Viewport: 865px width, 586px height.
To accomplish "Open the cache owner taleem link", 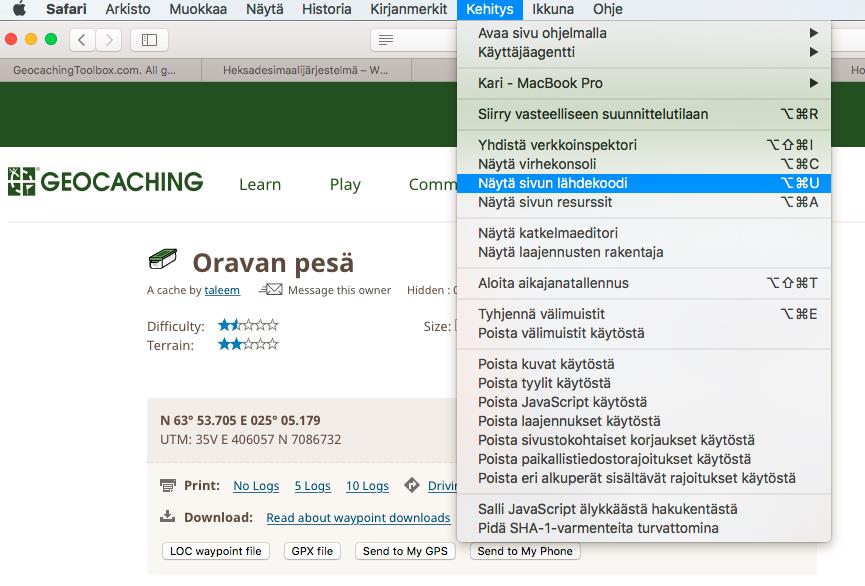I will click(222, 290).
